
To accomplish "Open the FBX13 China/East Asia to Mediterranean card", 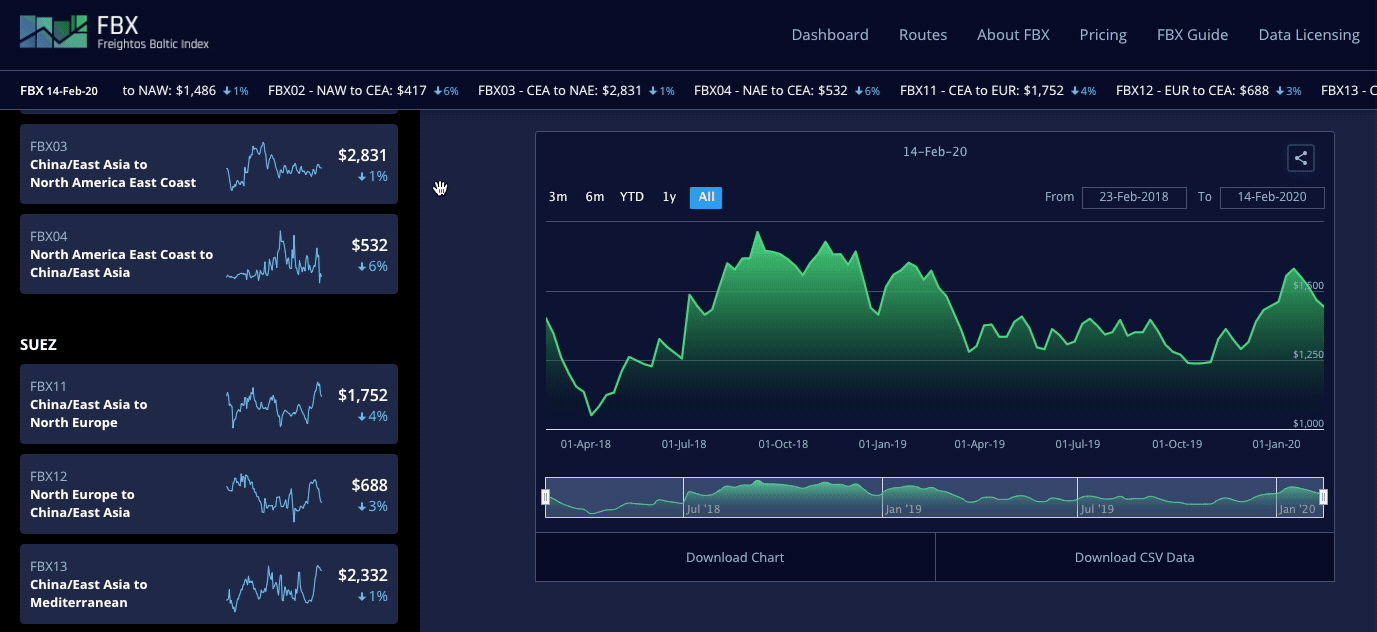I will click(209, 584).
